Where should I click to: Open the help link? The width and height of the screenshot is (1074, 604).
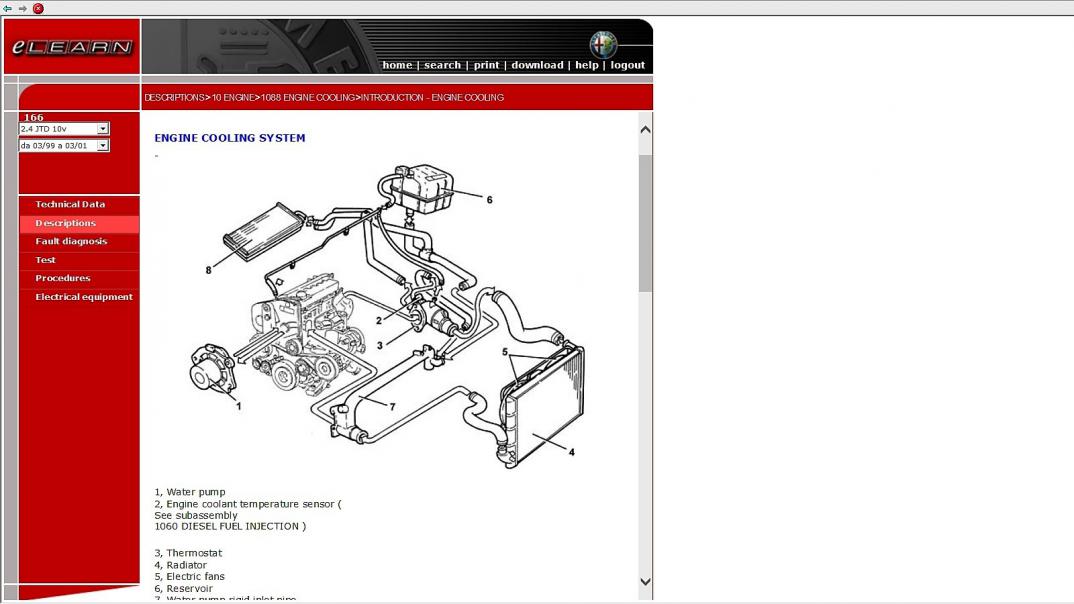pos(587,65)
